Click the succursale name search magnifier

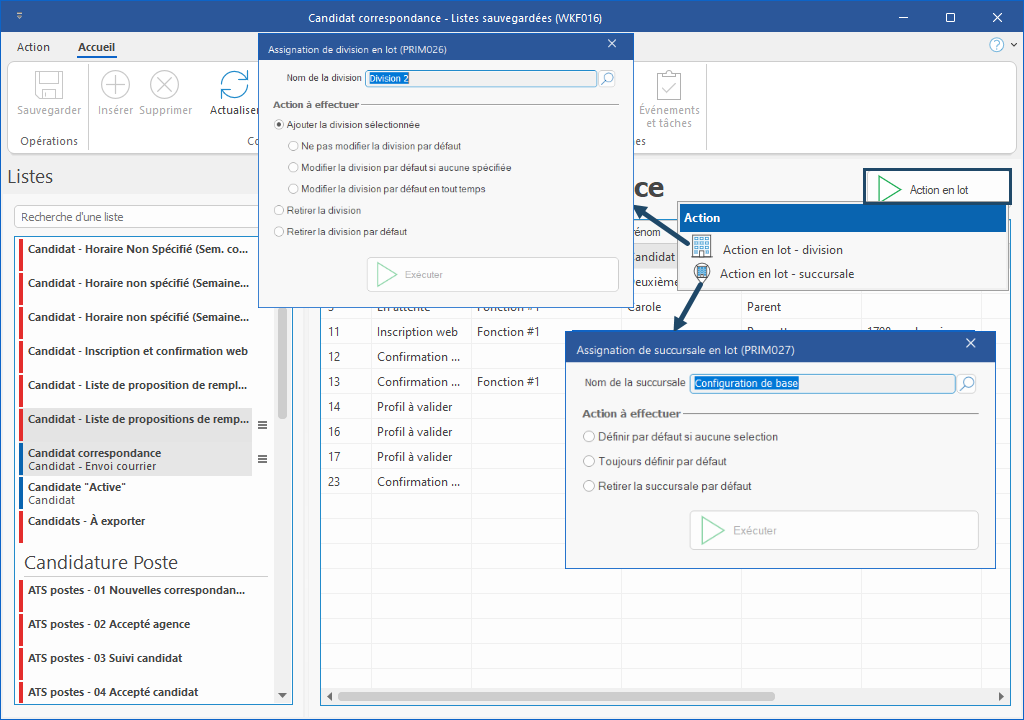pyautogui.click(x=966, y=383)
